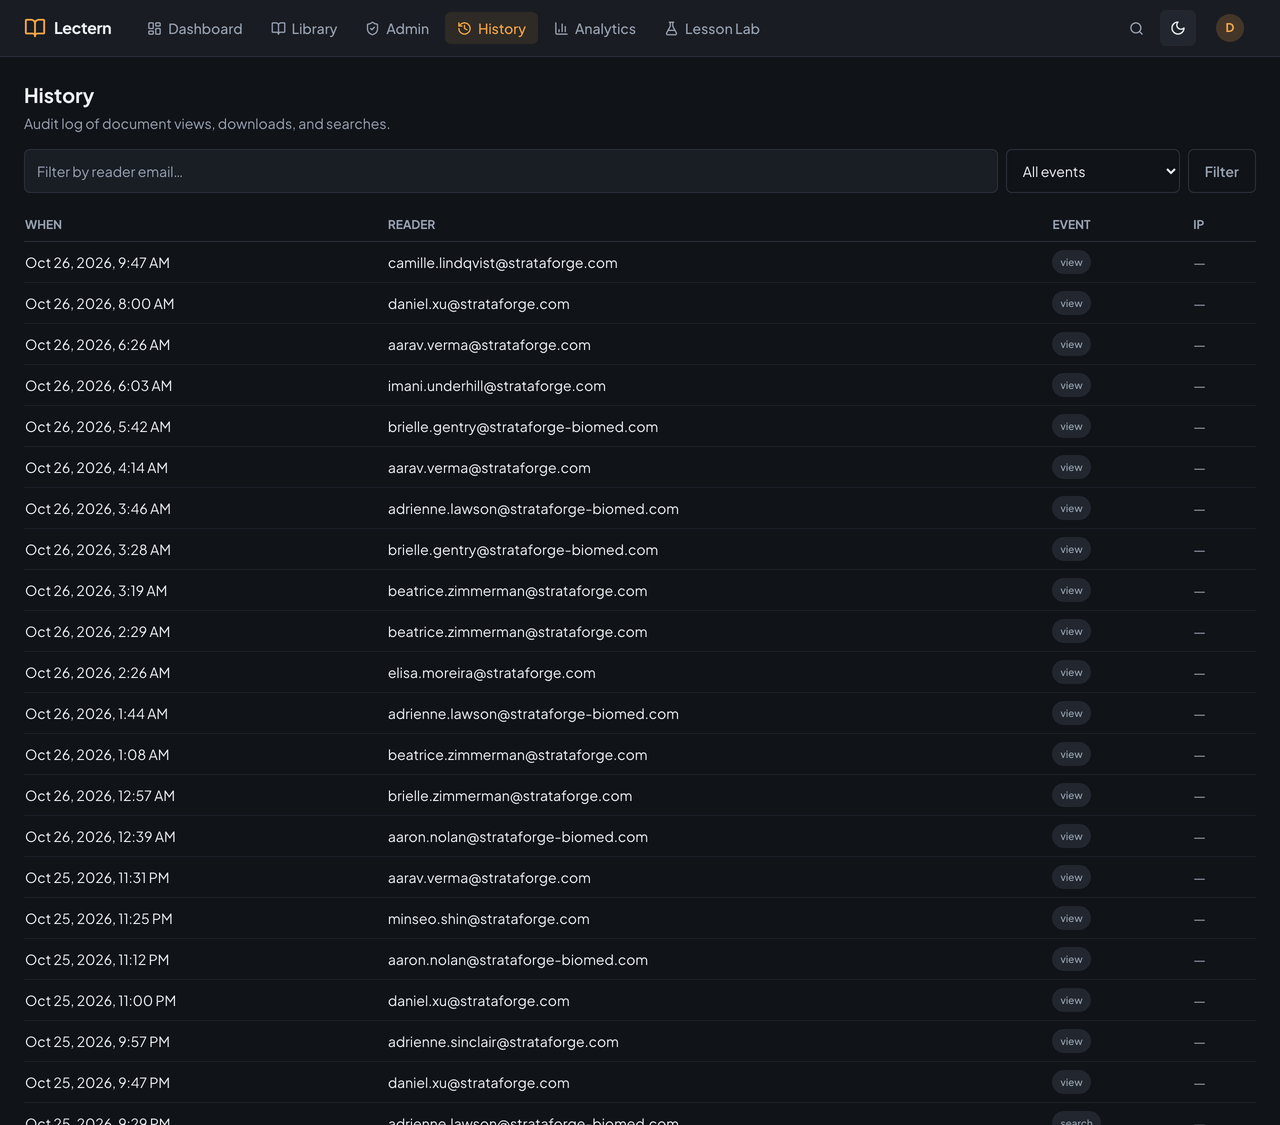Viewport: 1280px width, 1125px height.
Task: Click the Oct 26, 2026, 12:39 AM timestamp
Action: coord(100,837)
